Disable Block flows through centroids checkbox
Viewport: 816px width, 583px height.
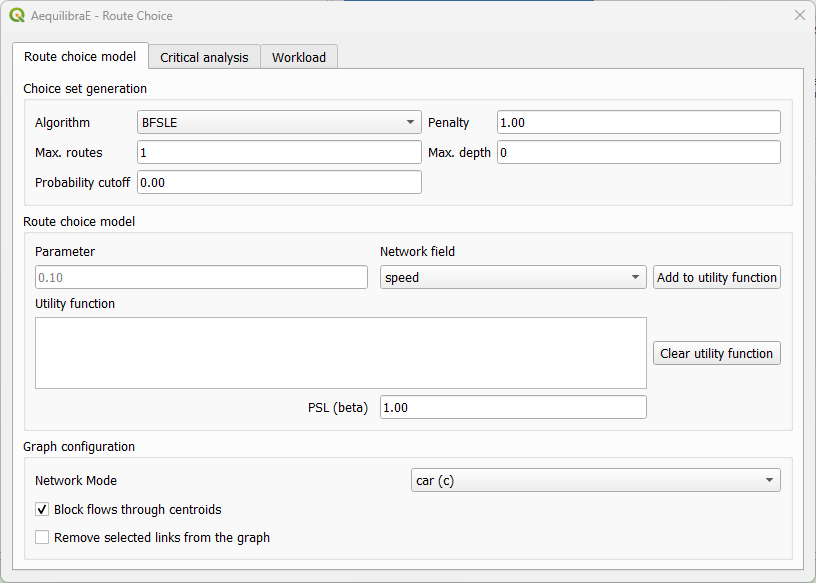pyautogui.click(x=42, y=509)
